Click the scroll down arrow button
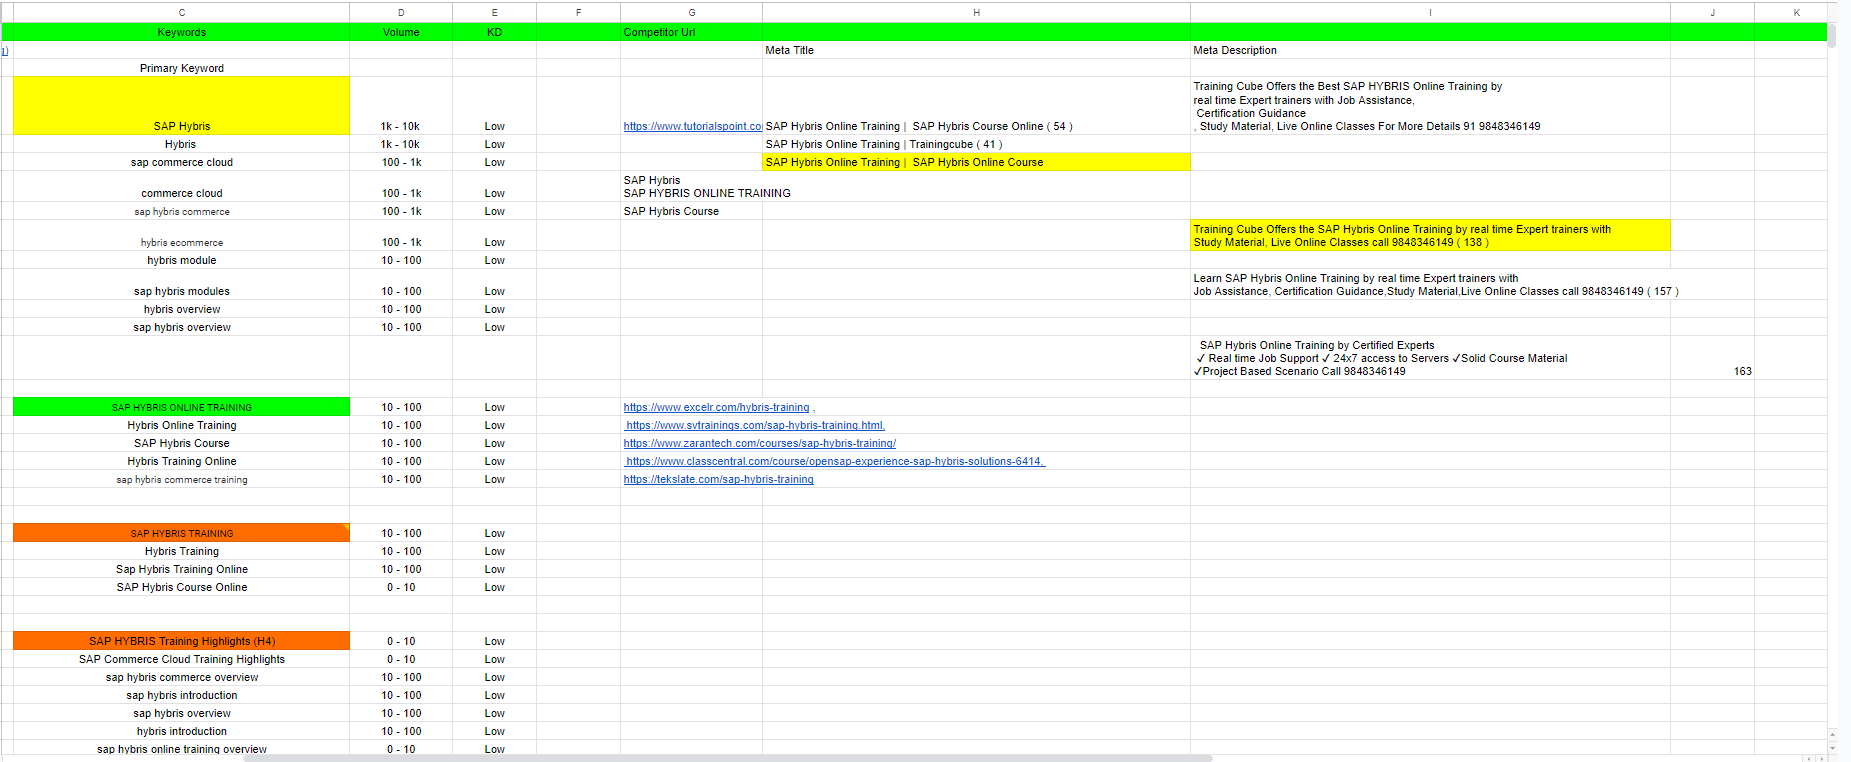Image resolution: width=1851 pixels, height=762 pixels. 1832,748
